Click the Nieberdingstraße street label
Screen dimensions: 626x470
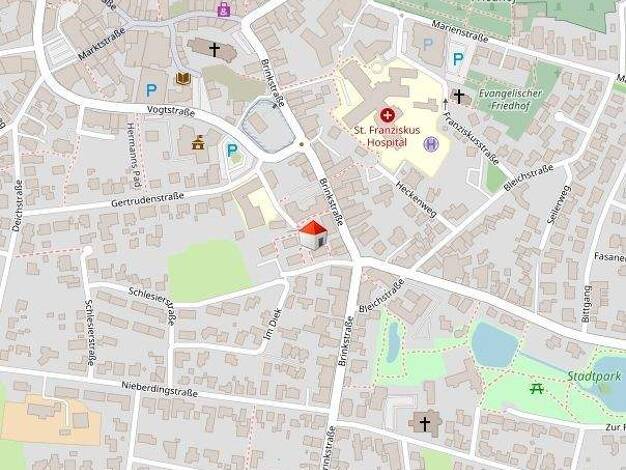click(160, 389)
